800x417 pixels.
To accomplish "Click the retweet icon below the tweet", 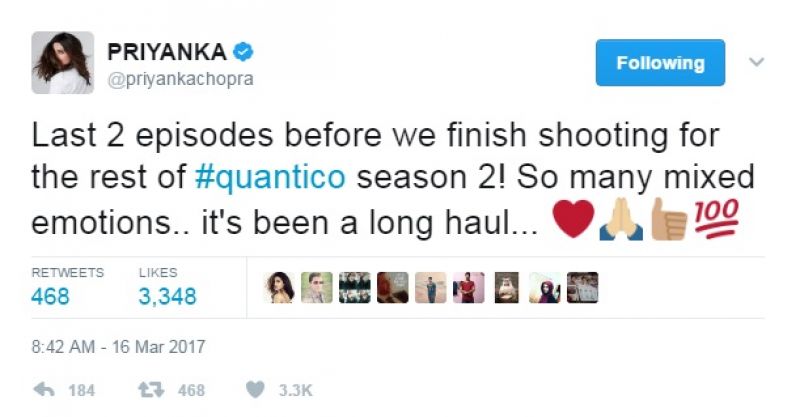I will click(152, 390).
